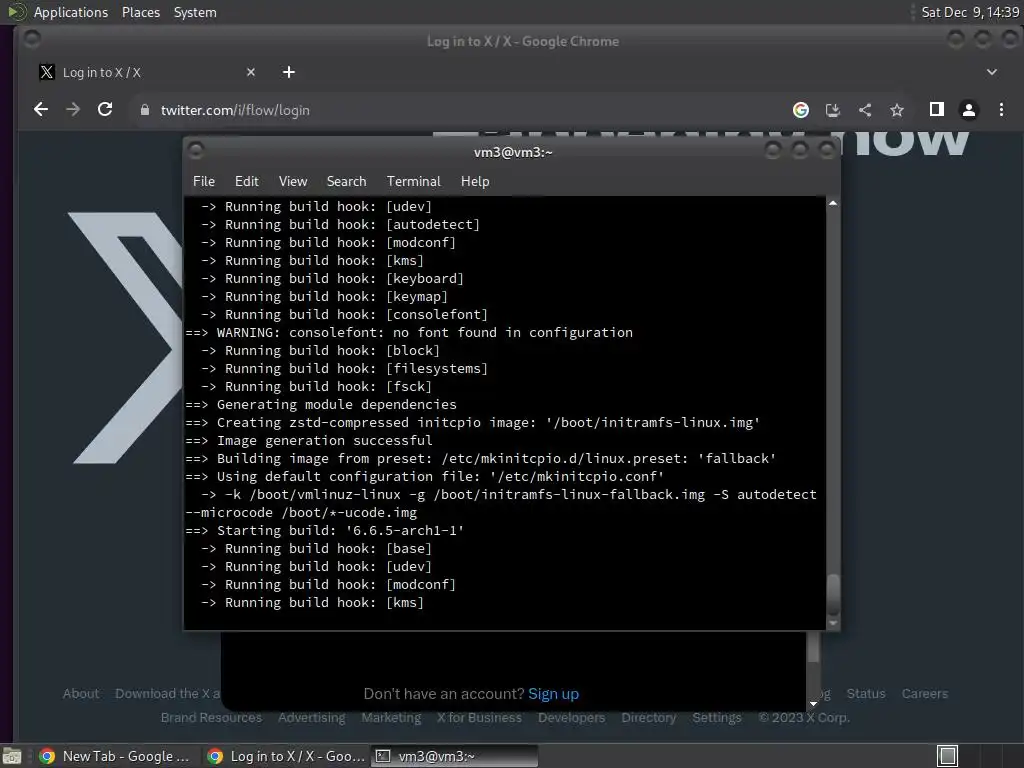This screenshot has width=1024, height=768.
Task: Click terminal scrollbar up arrow
Action: tap(833, 204)
